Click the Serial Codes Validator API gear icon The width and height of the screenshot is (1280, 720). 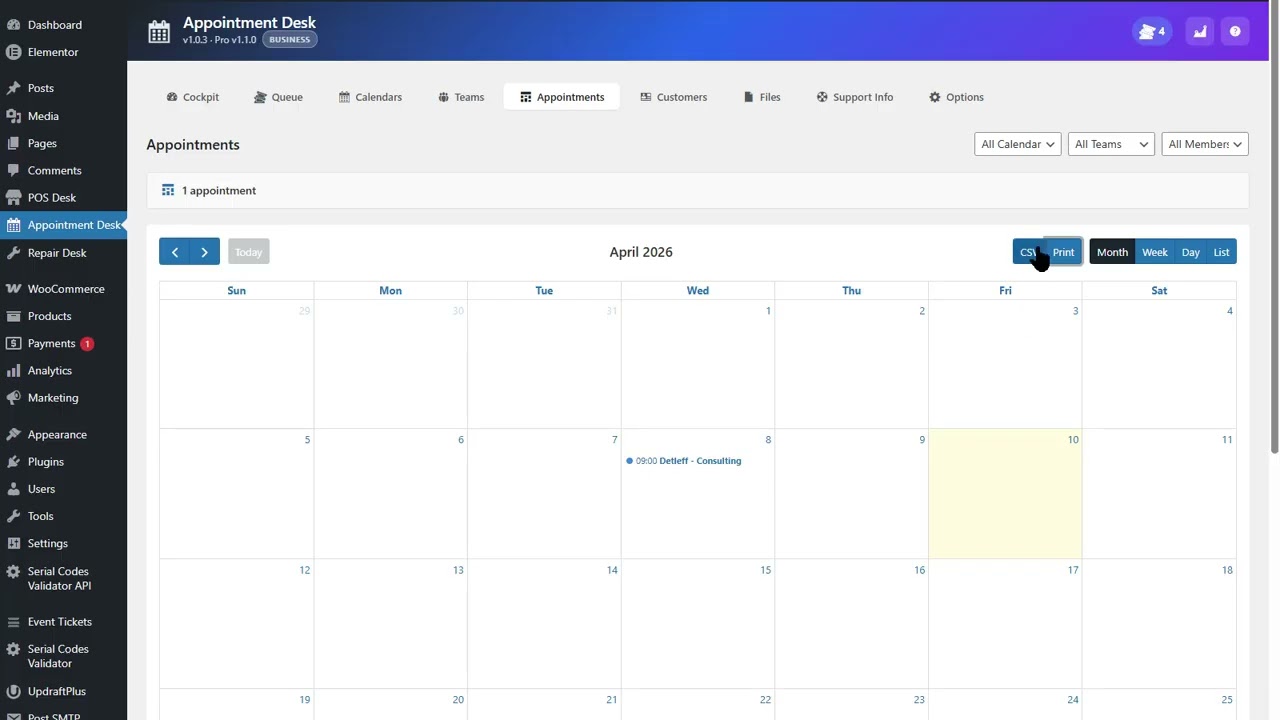tap(13, 572)
